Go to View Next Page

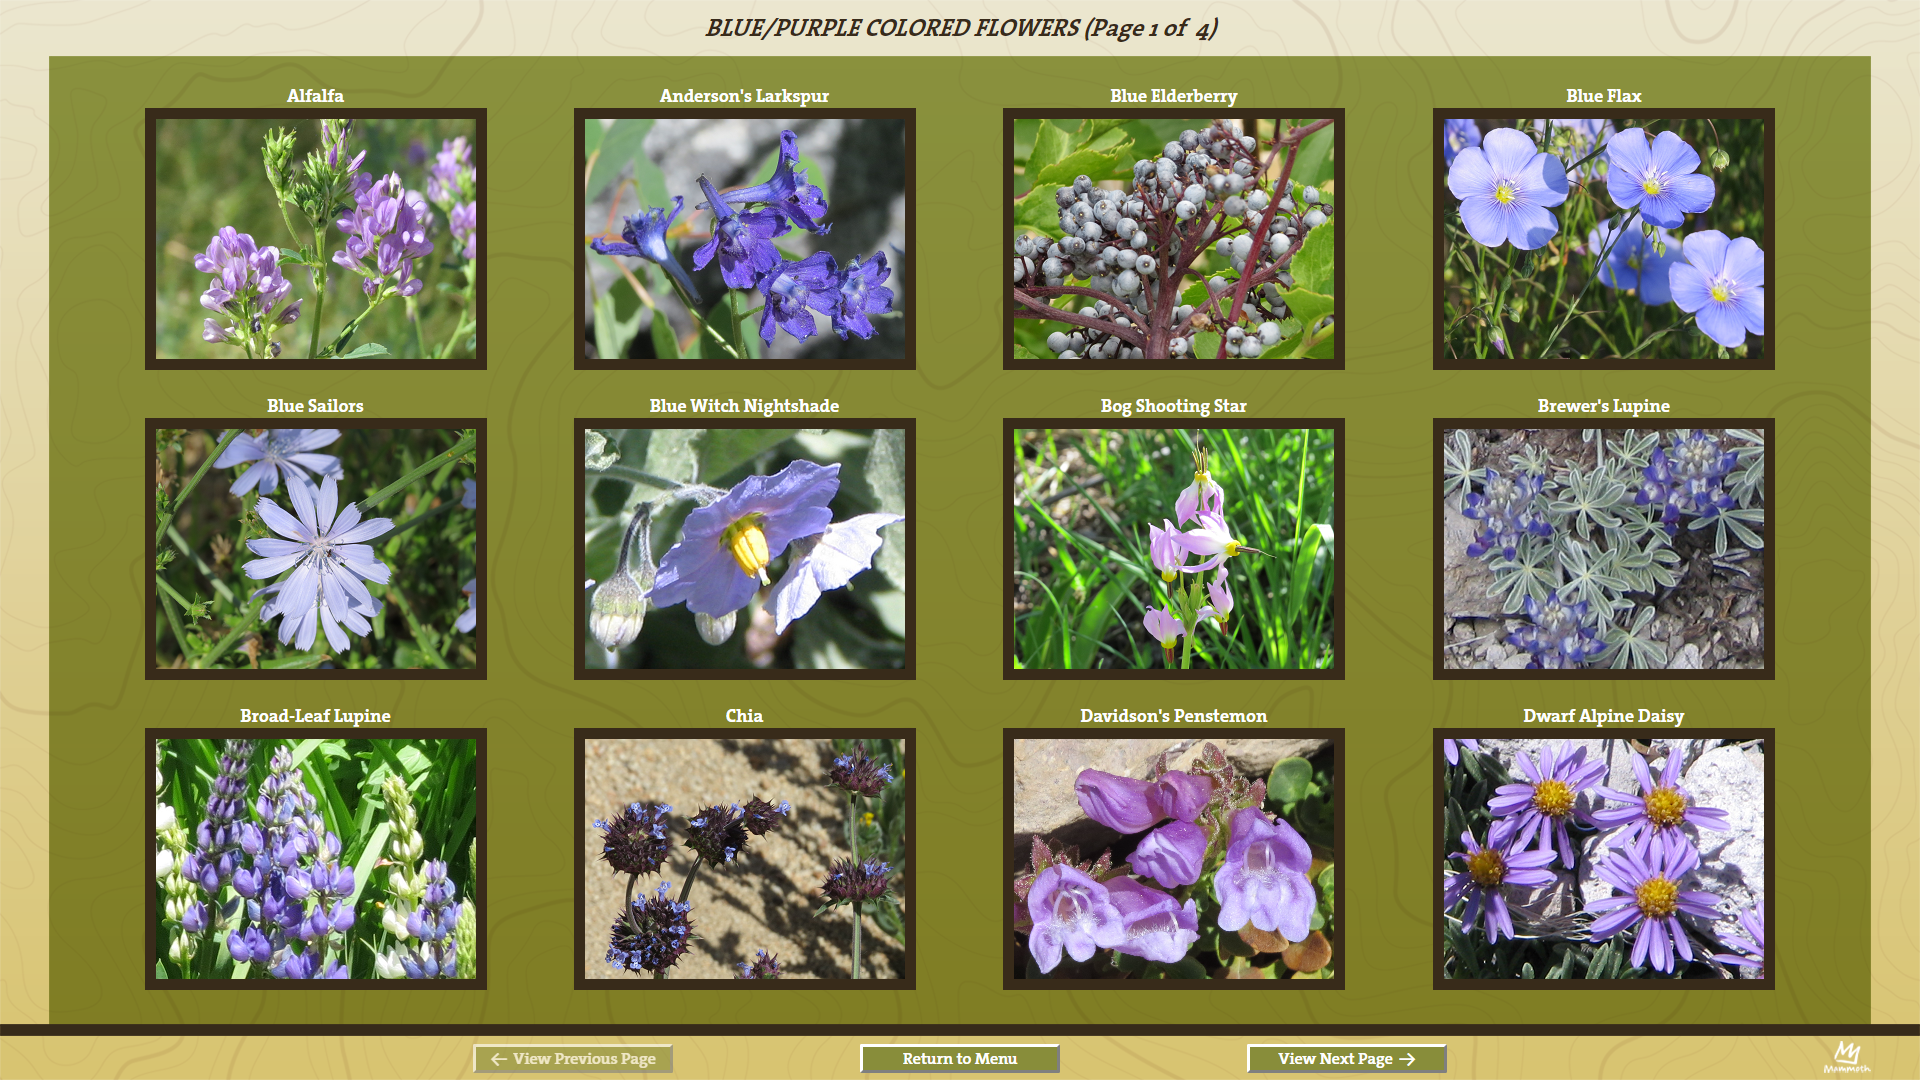tap(1346, 1058)
